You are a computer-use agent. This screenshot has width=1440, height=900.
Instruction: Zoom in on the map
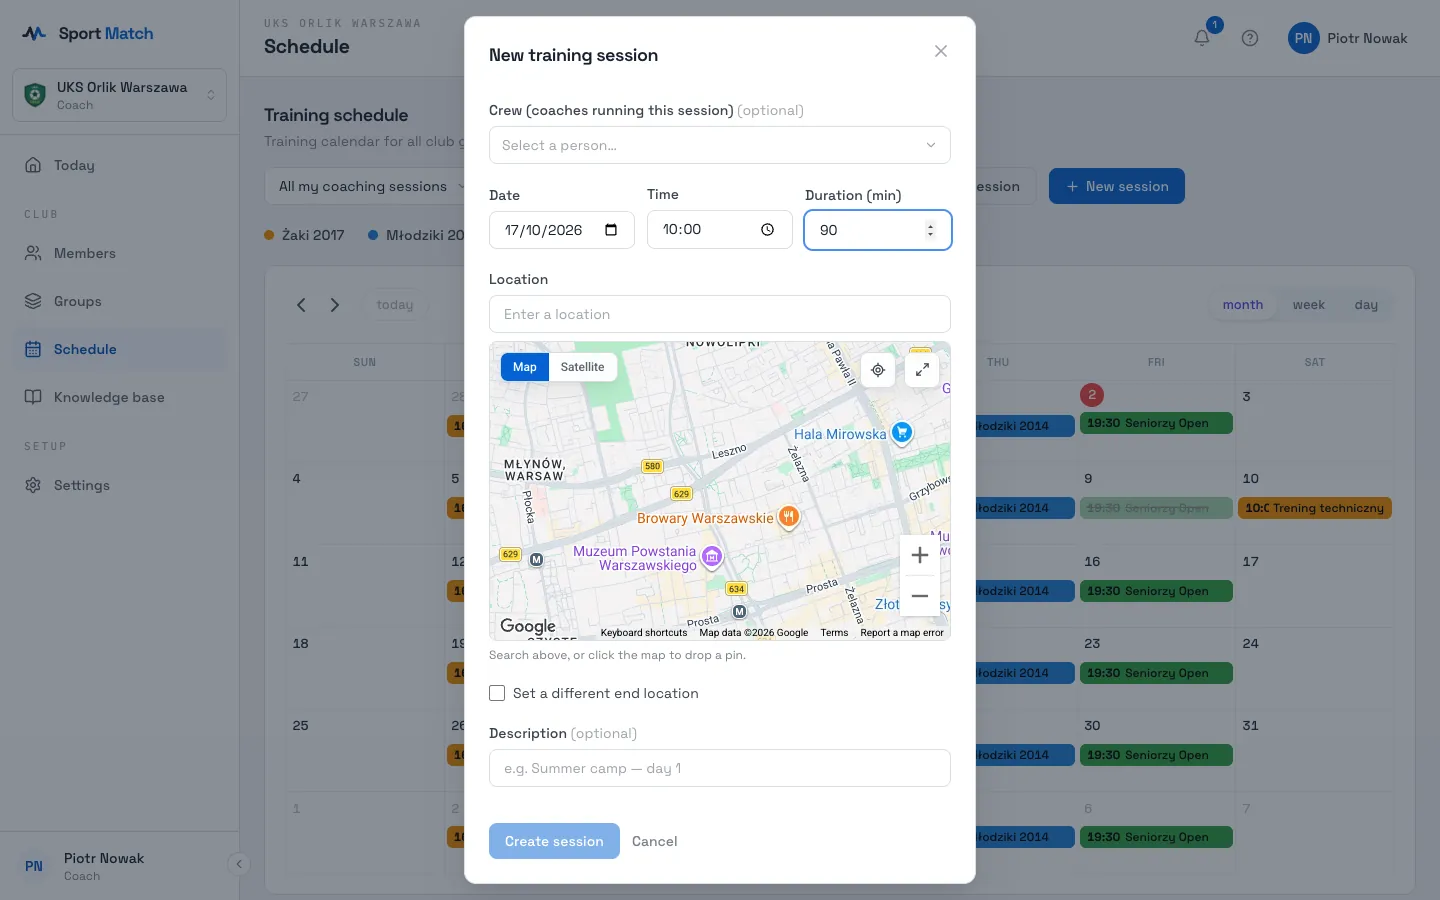point(920,555)
